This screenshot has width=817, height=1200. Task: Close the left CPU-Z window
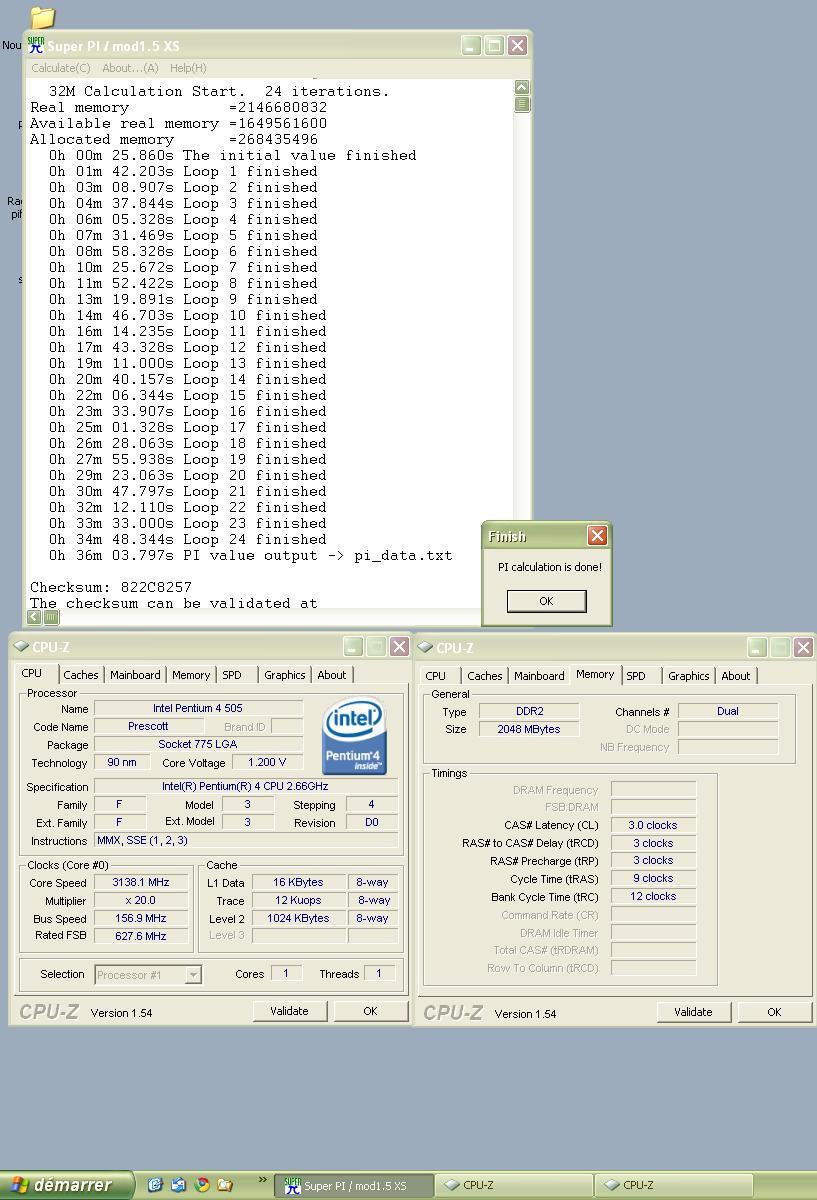(x=398, y=647)
